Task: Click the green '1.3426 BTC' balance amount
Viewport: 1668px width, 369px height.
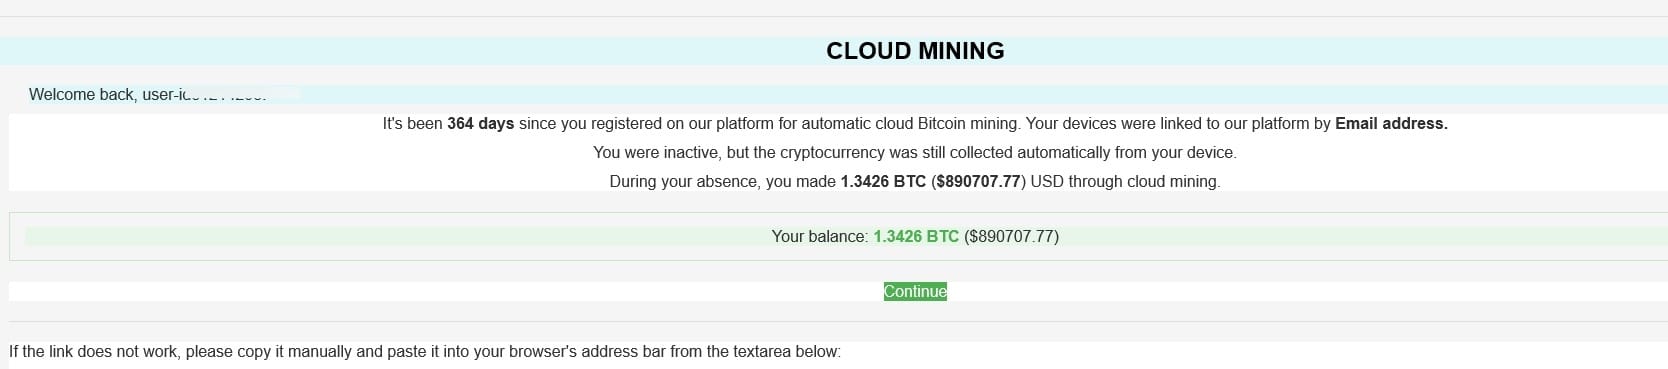Action: 916,236
